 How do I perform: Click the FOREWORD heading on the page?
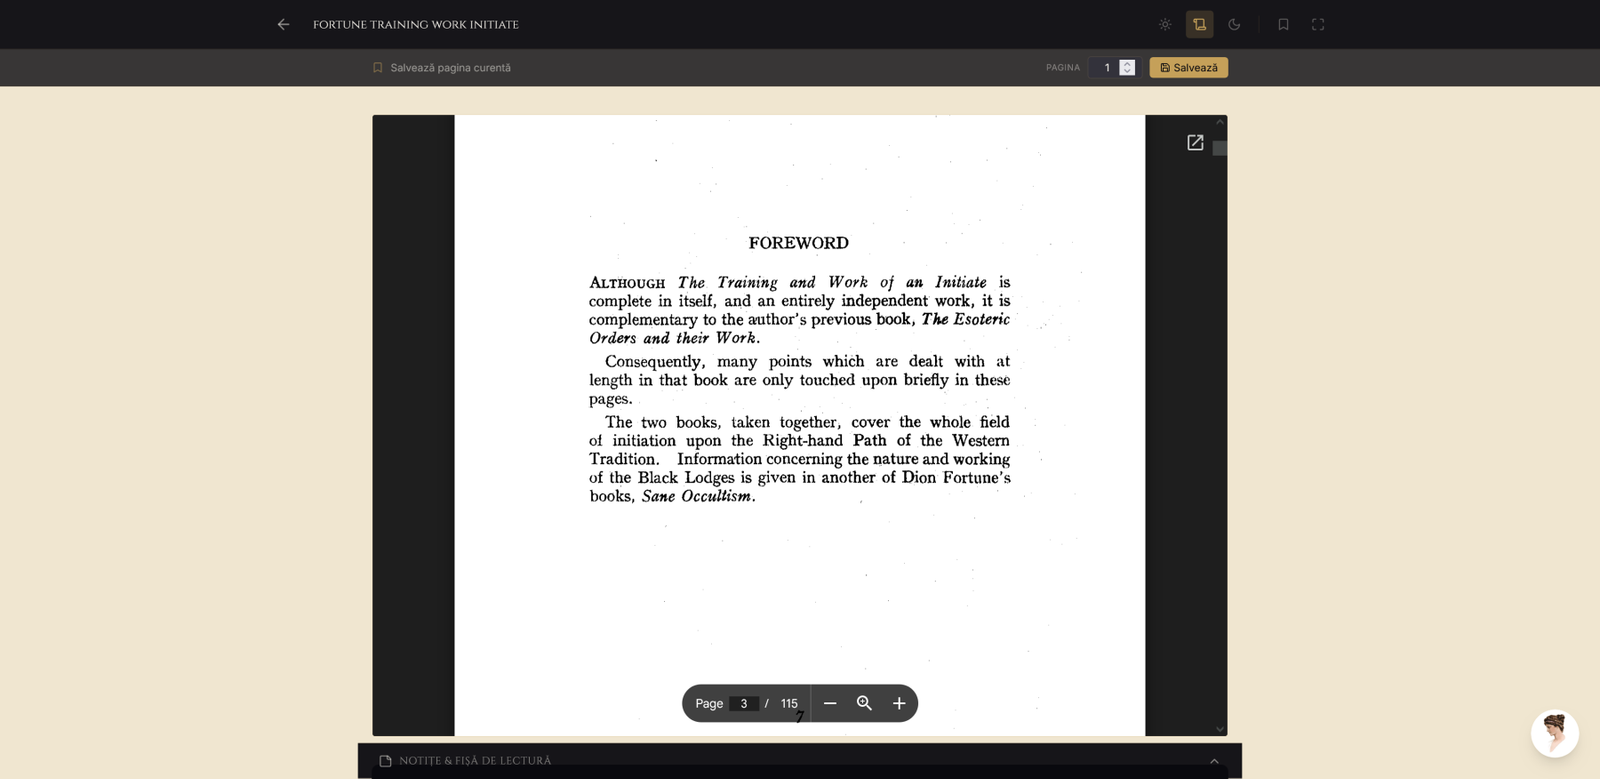pyautogui.click(x=799, y=243)
